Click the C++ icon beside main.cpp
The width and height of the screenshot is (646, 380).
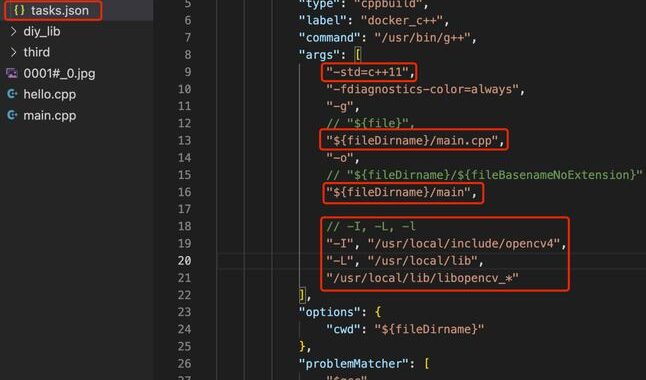pos(12,115)
